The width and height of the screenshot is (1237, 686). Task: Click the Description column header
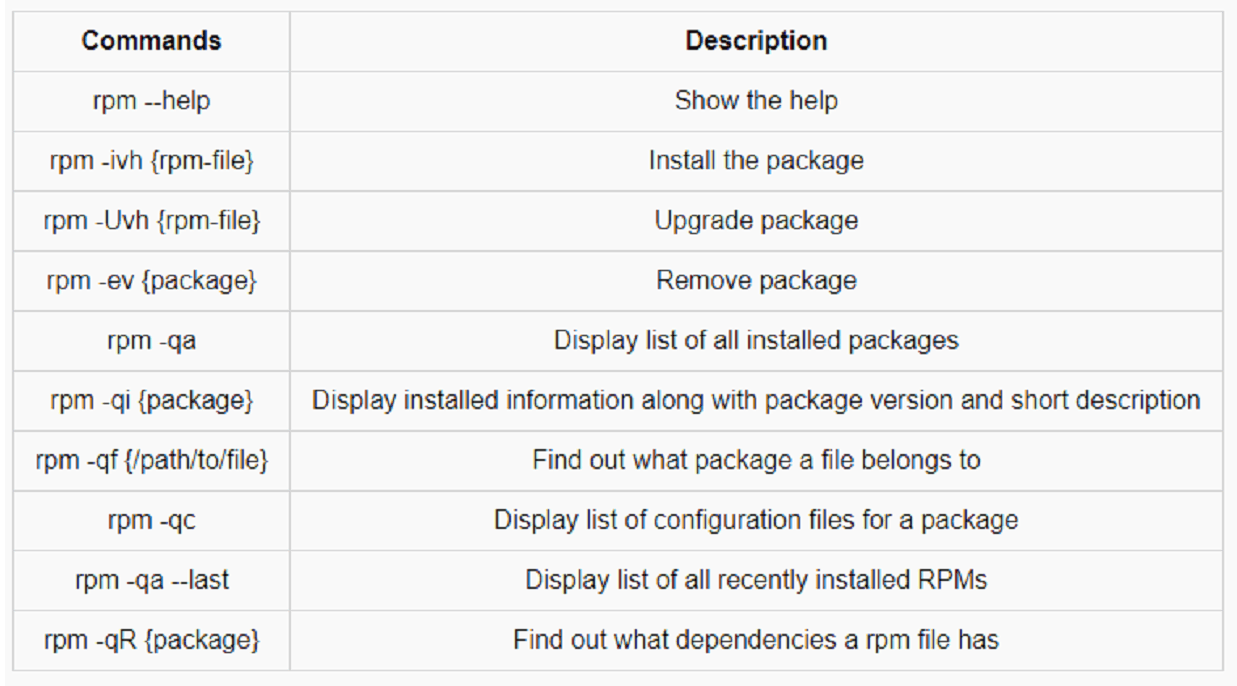(x=756, y=41)
